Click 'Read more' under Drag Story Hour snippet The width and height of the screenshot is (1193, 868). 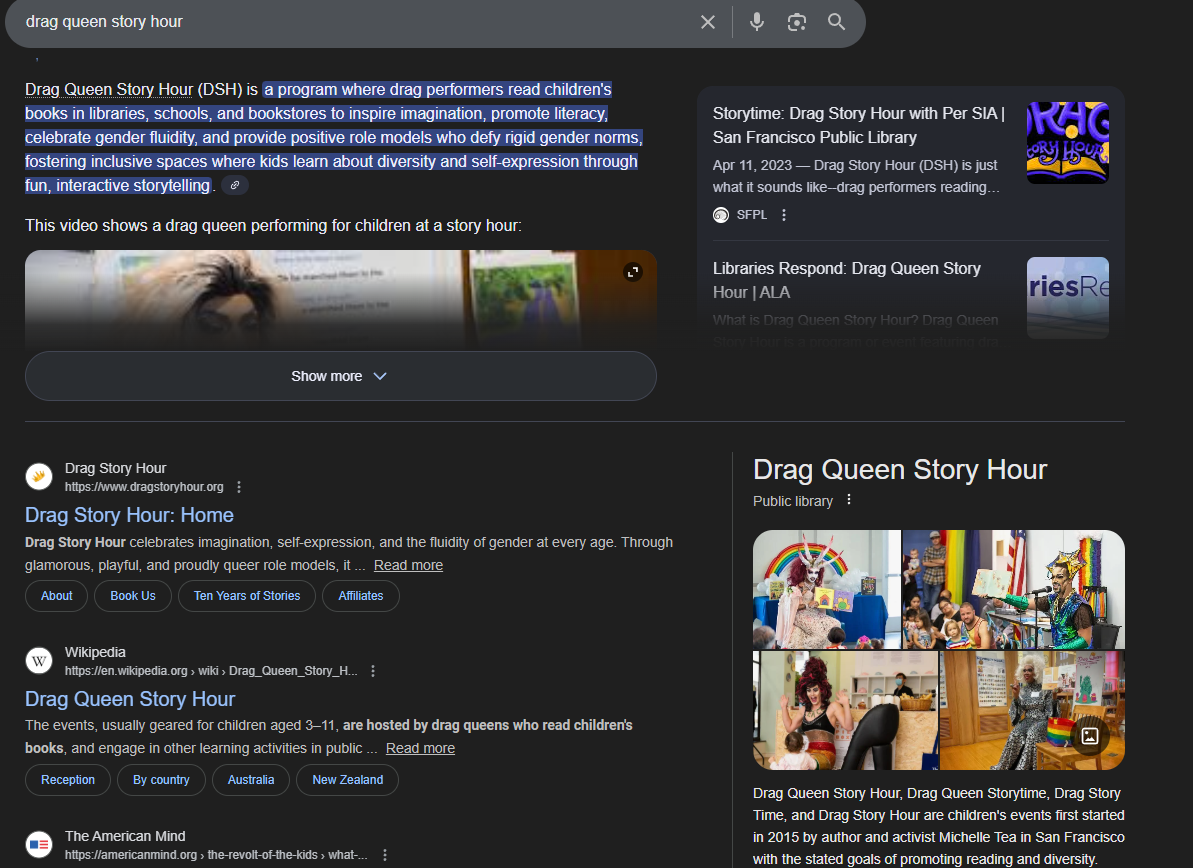pos(408,565)
